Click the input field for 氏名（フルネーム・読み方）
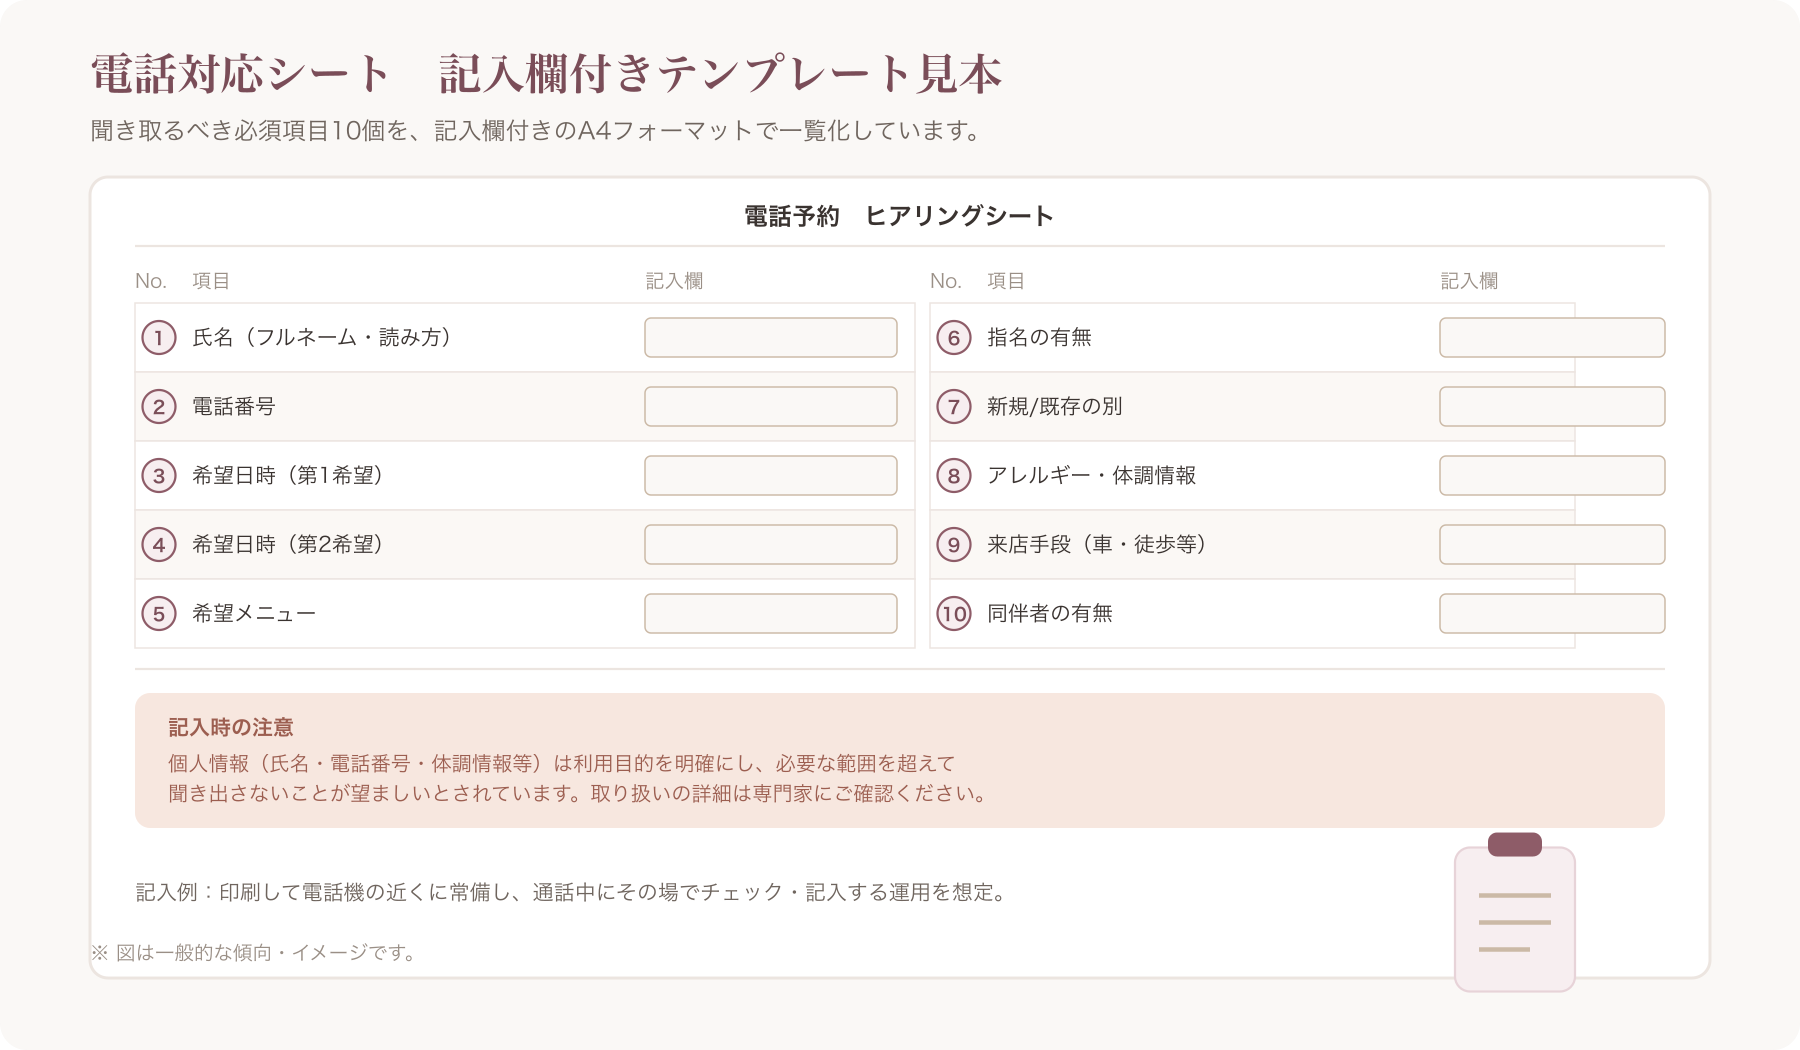Image resolution: width=1800 pixels, height=1050 pixels. [x=771, y=338]
